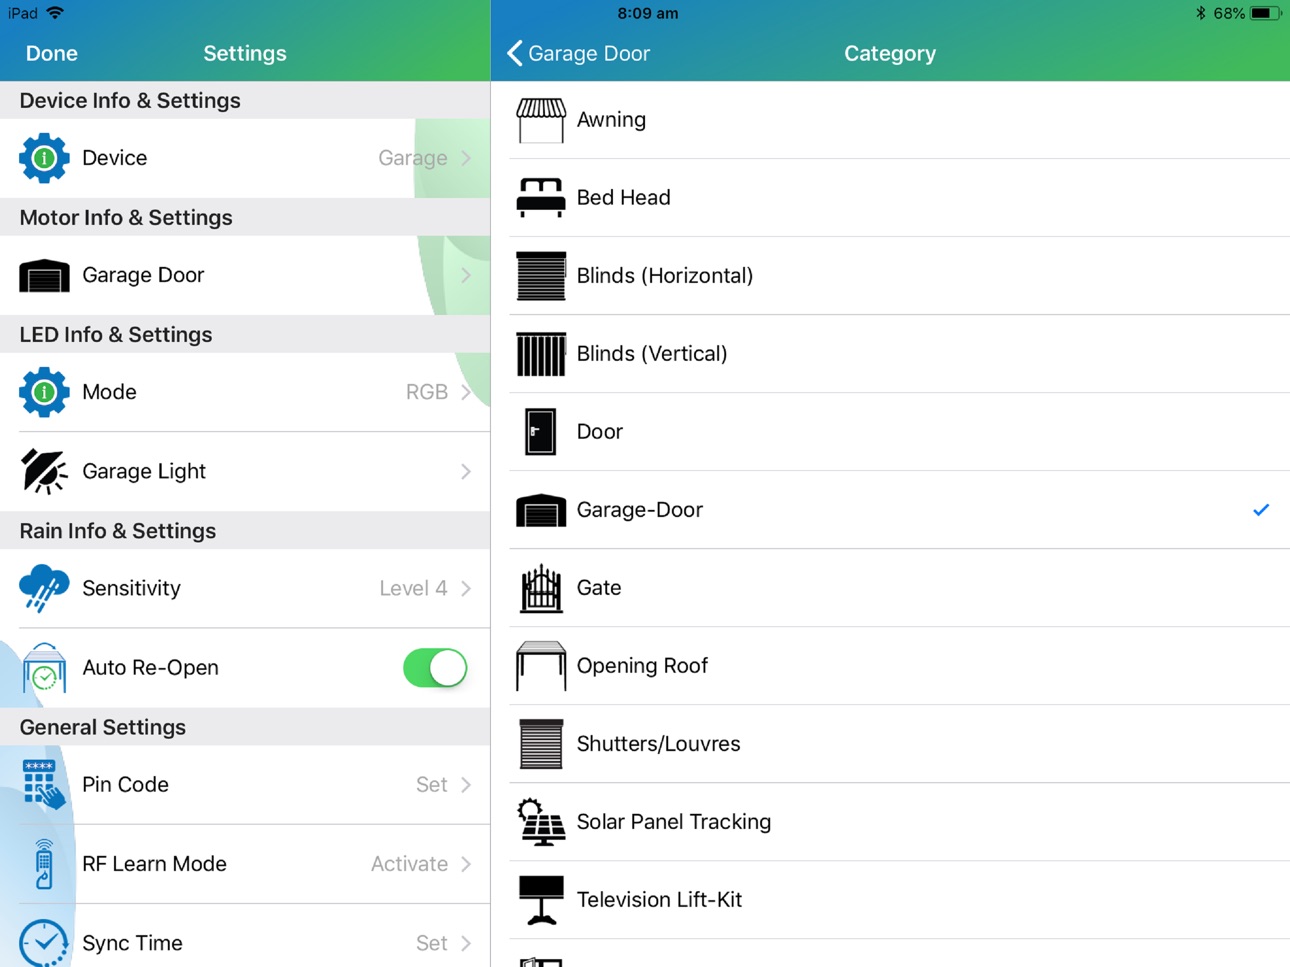Image resolution: width=1290 pixels, height=967 pixels.
Task: Select Opening Roof label
Action: pyautogui.click(x=642, y=666)
